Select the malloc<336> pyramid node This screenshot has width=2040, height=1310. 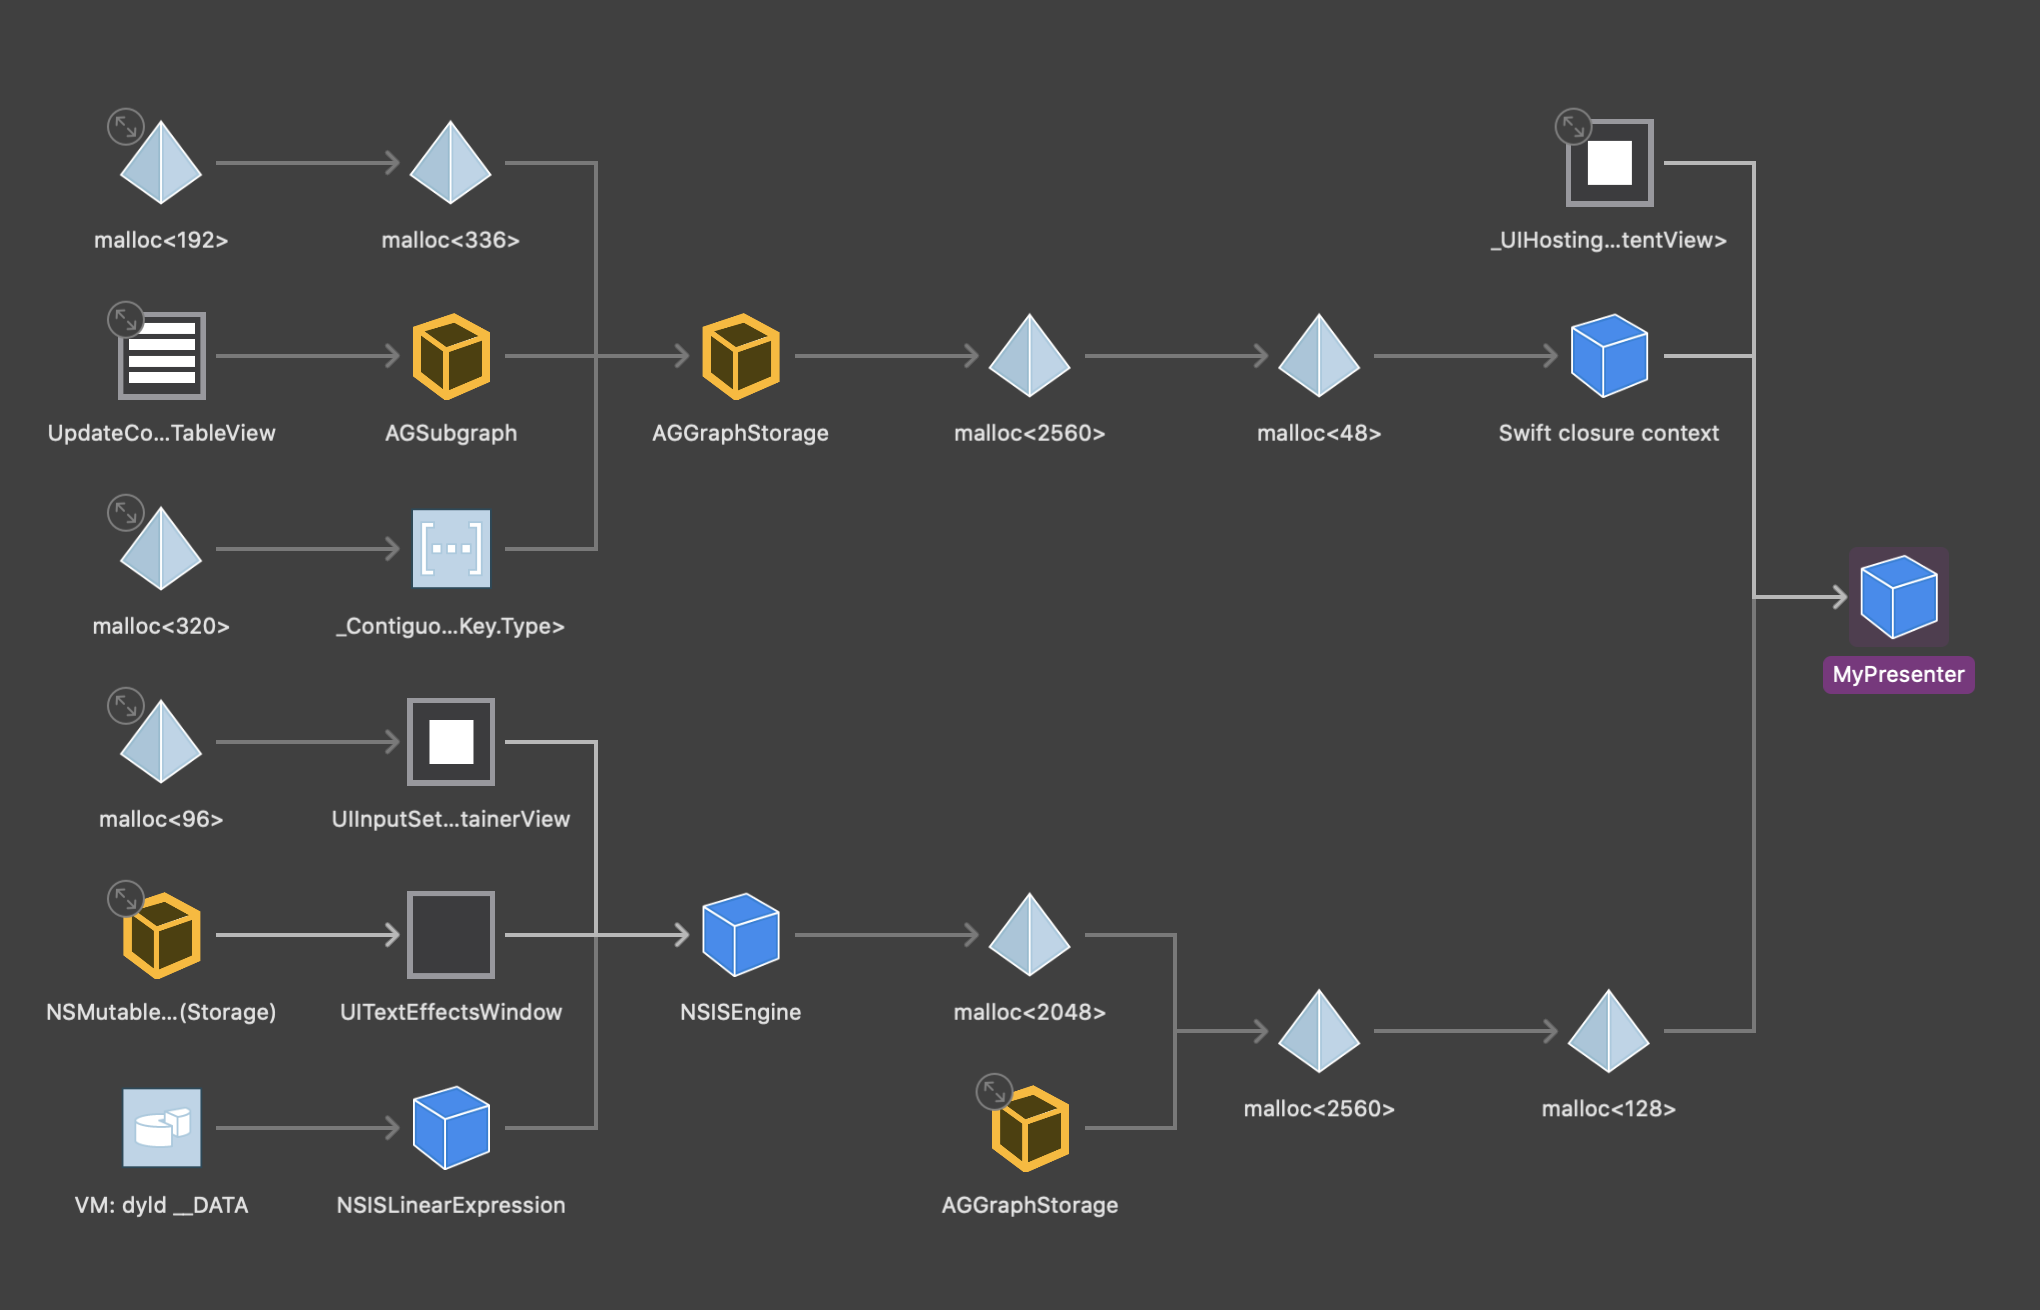coord(451,162)
